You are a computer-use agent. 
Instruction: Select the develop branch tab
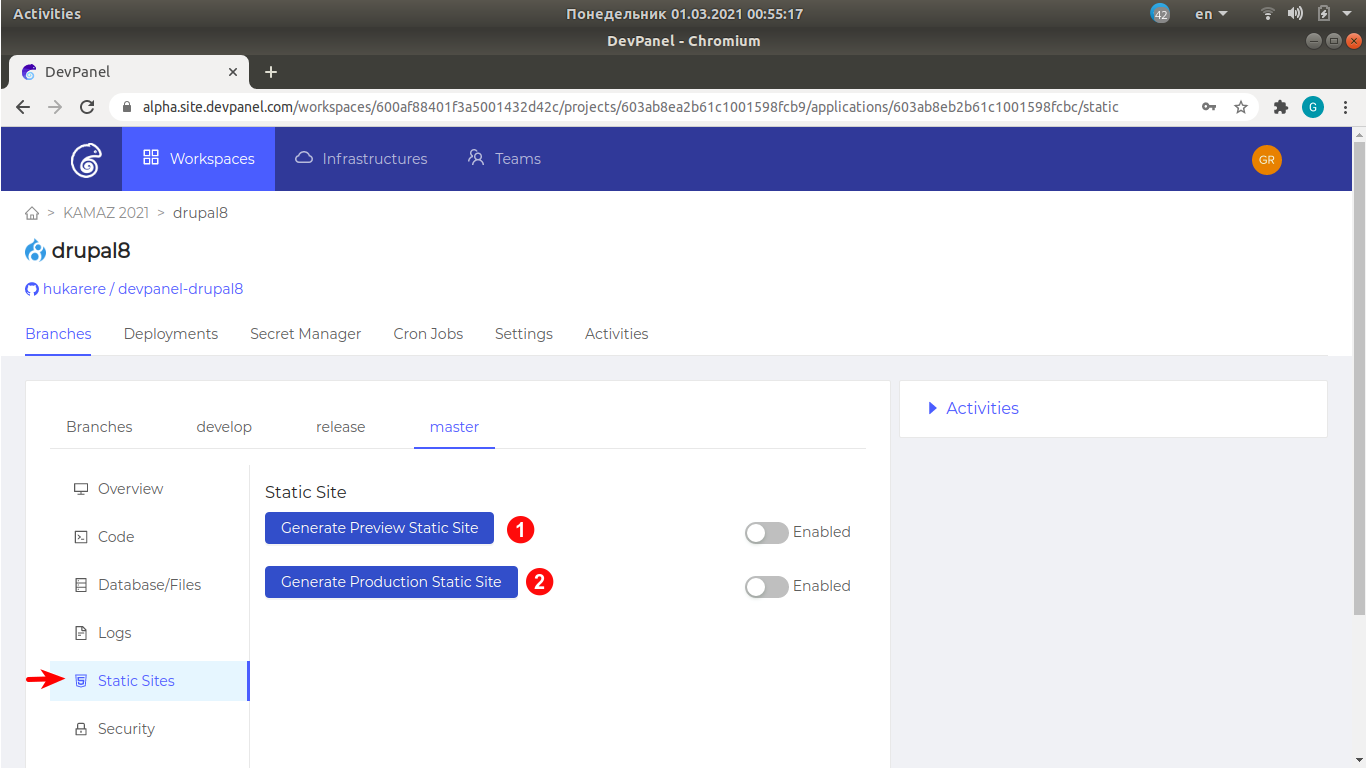pyautogui.click(x=224, y=426)
